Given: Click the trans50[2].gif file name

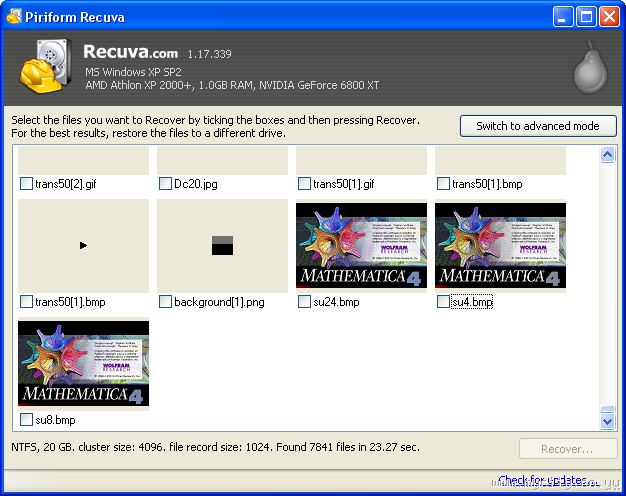Looking at the screenshot, I should click(x=66, y=184).
